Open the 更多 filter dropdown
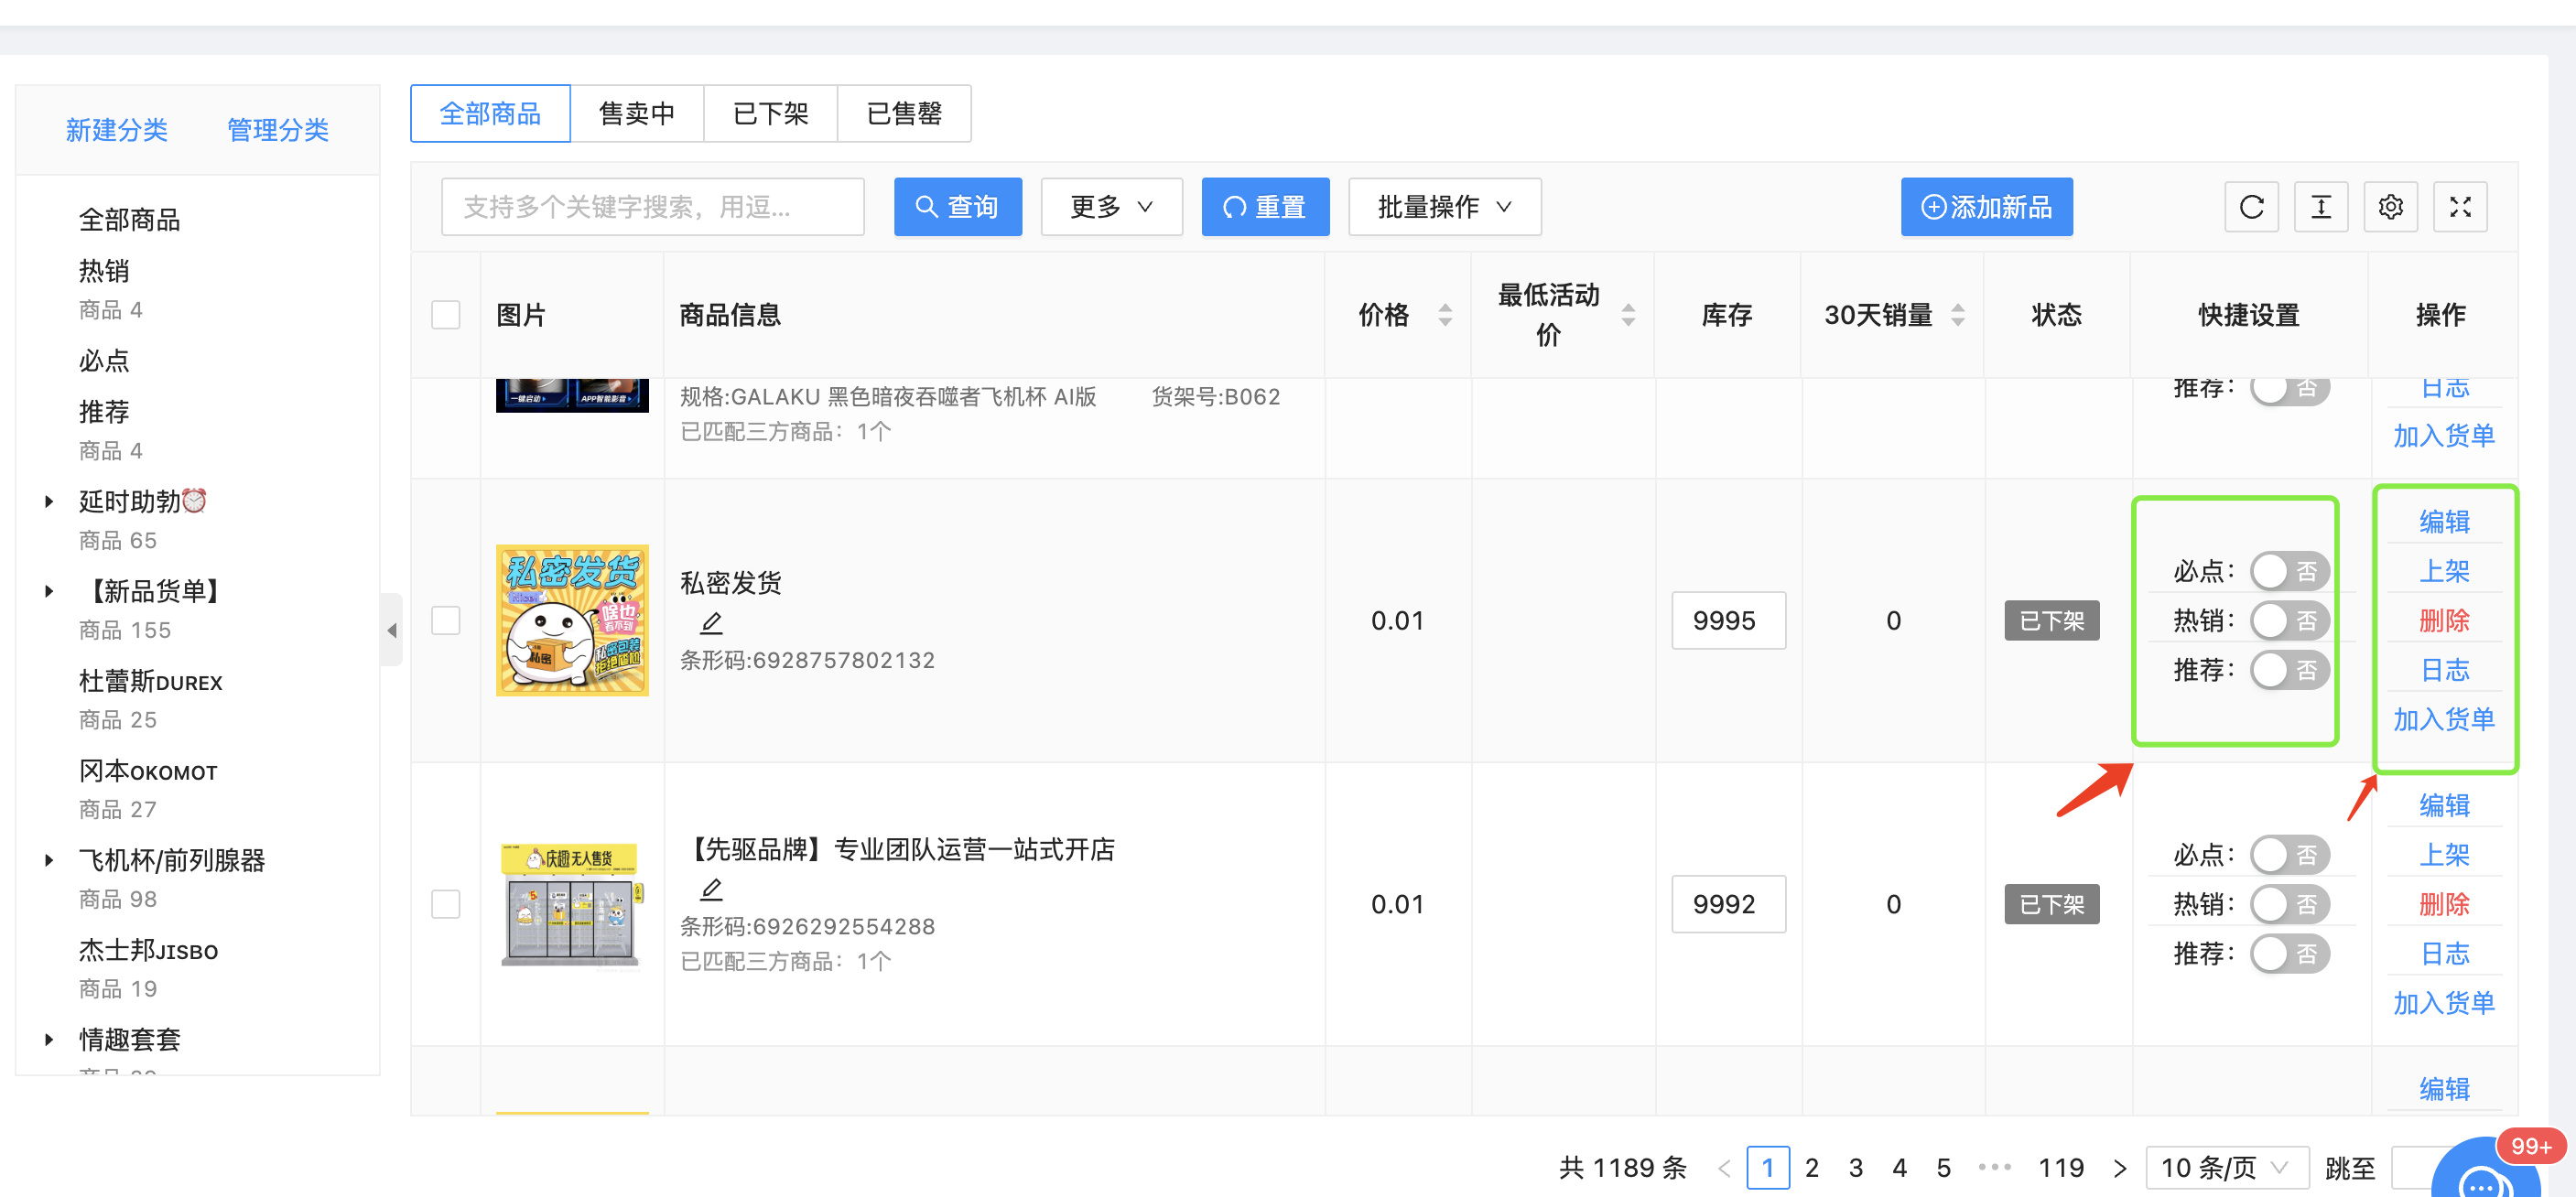Image resolution: width=2576 pixels, height=1197 pixels. tap(1110, 207)
